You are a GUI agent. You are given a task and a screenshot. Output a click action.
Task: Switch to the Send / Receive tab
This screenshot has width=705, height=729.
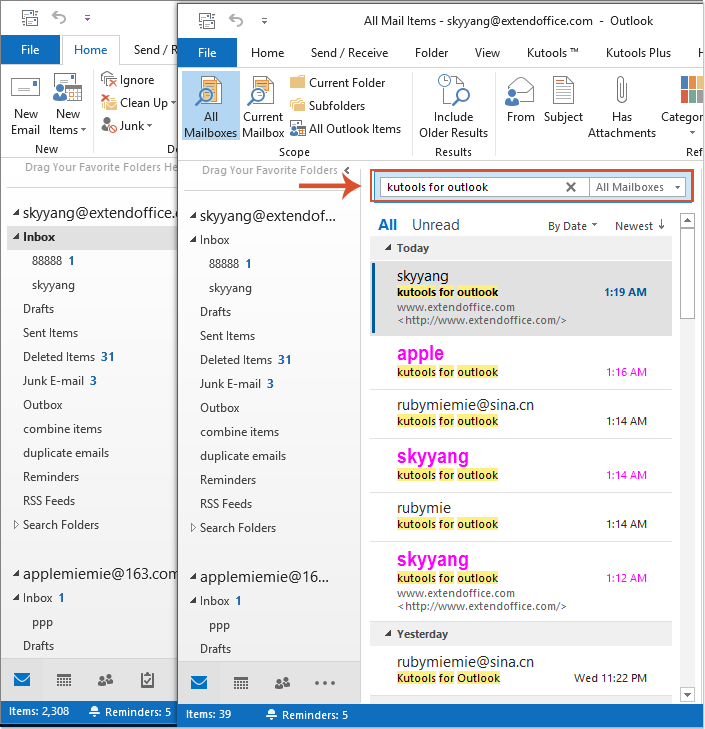tap(350, 53)
